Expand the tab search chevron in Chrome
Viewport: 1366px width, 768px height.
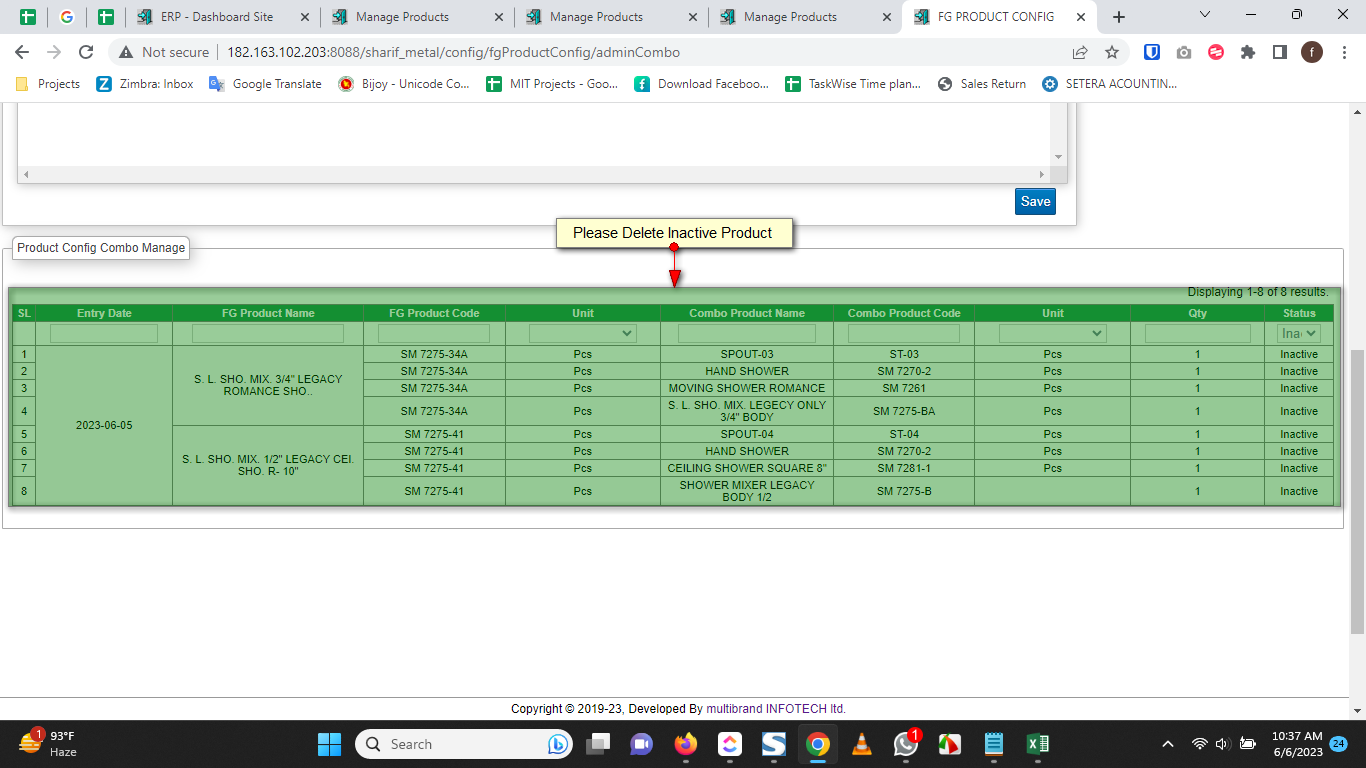click(x=1205, y=15)
